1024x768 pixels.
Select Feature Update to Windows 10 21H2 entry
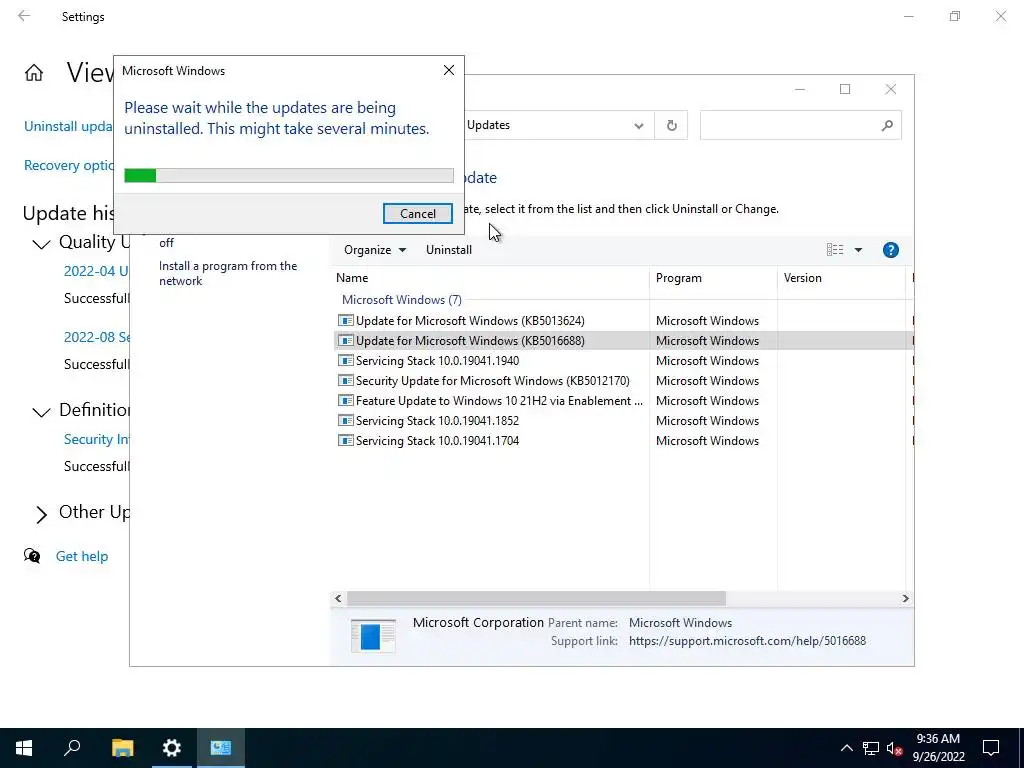coord(499,400)
